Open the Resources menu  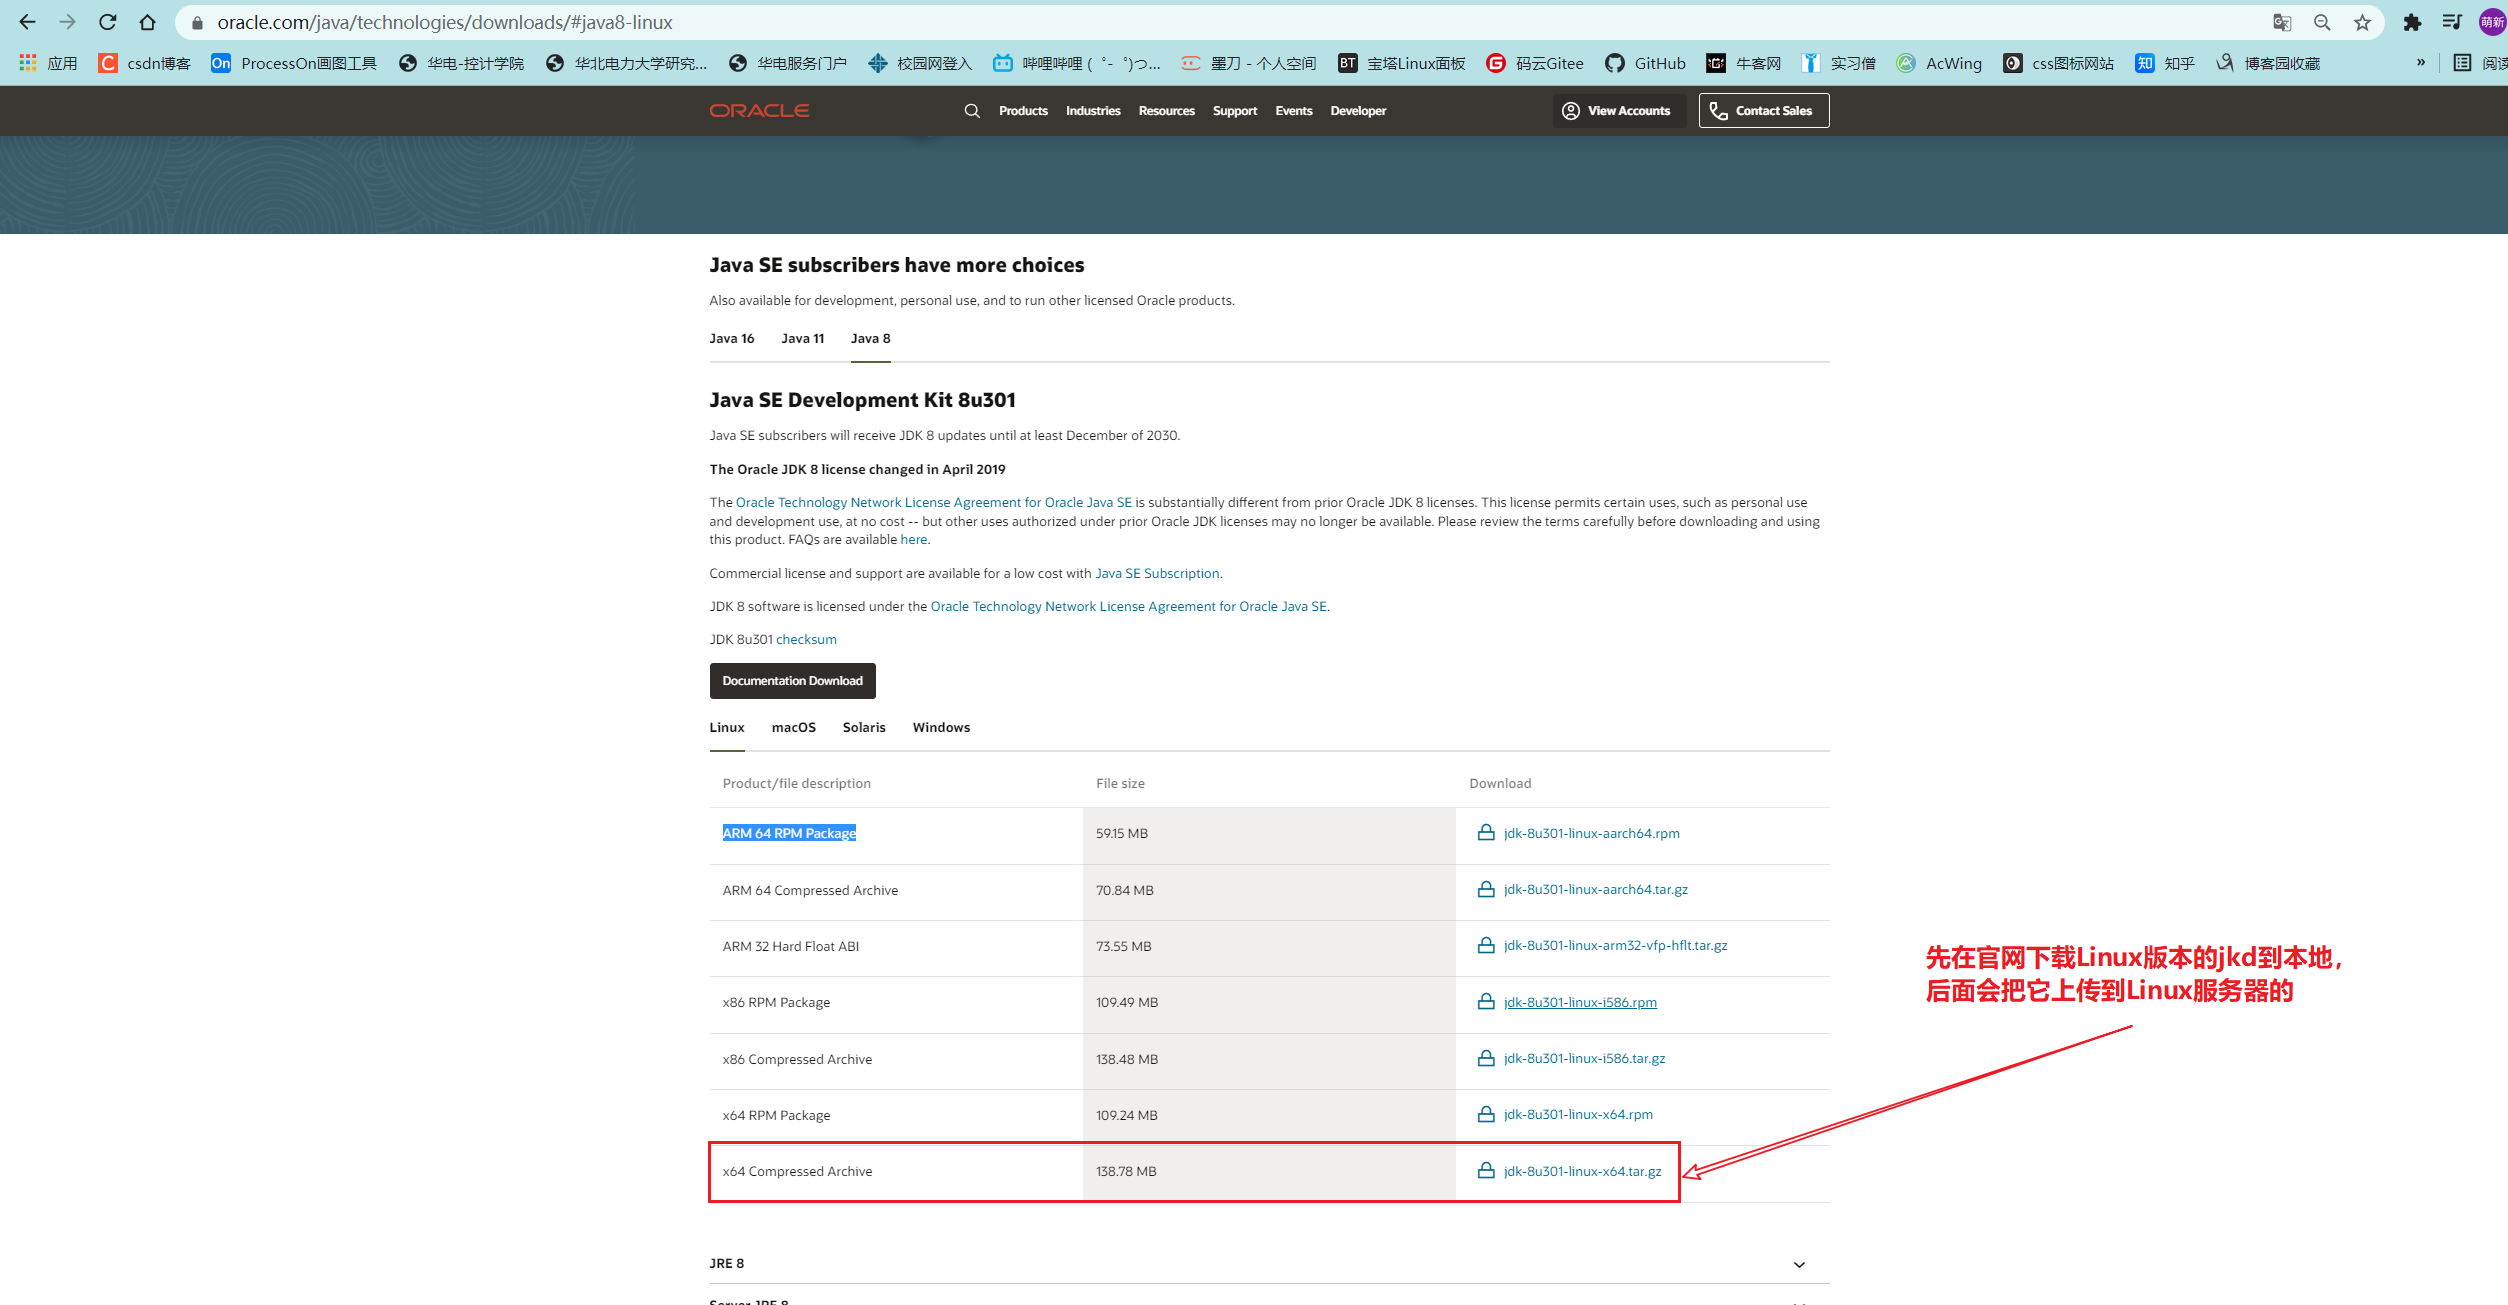(1166, 111)
